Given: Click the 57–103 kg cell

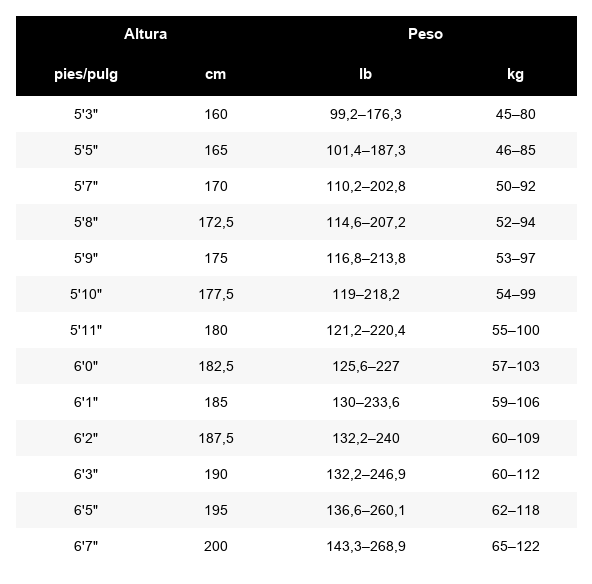Looking at the screenshot, I should click(515, 366).
